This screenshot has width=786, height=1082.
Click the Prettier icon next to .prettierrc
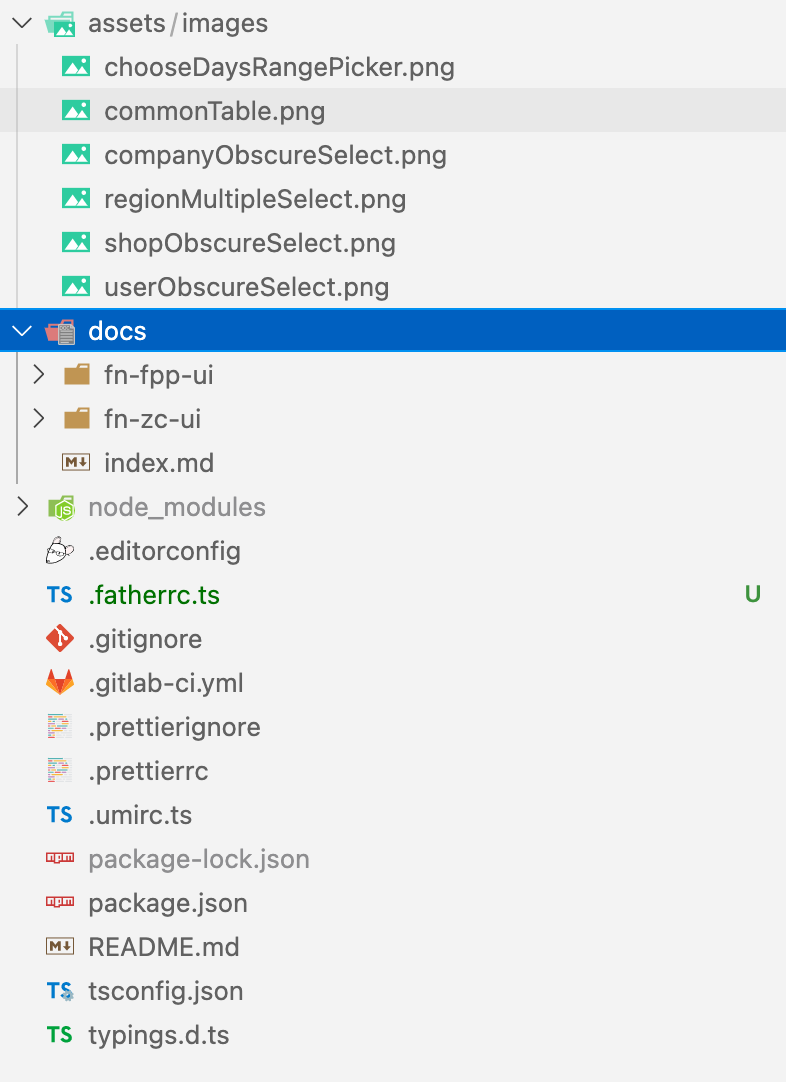[x=61, y=770]
